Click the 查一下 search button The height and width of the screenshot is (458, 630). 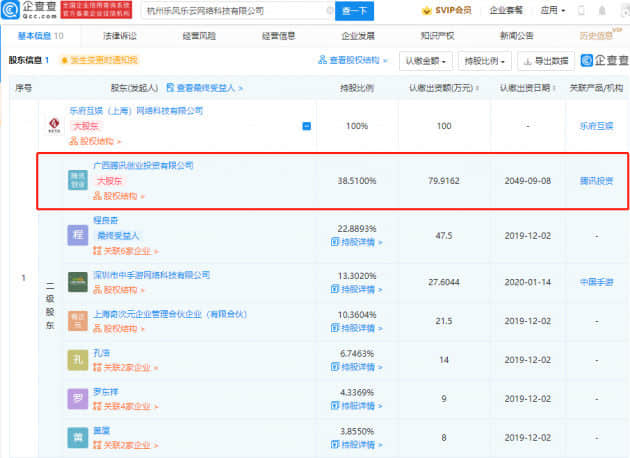pyautogui.click(x=354, y=11)
